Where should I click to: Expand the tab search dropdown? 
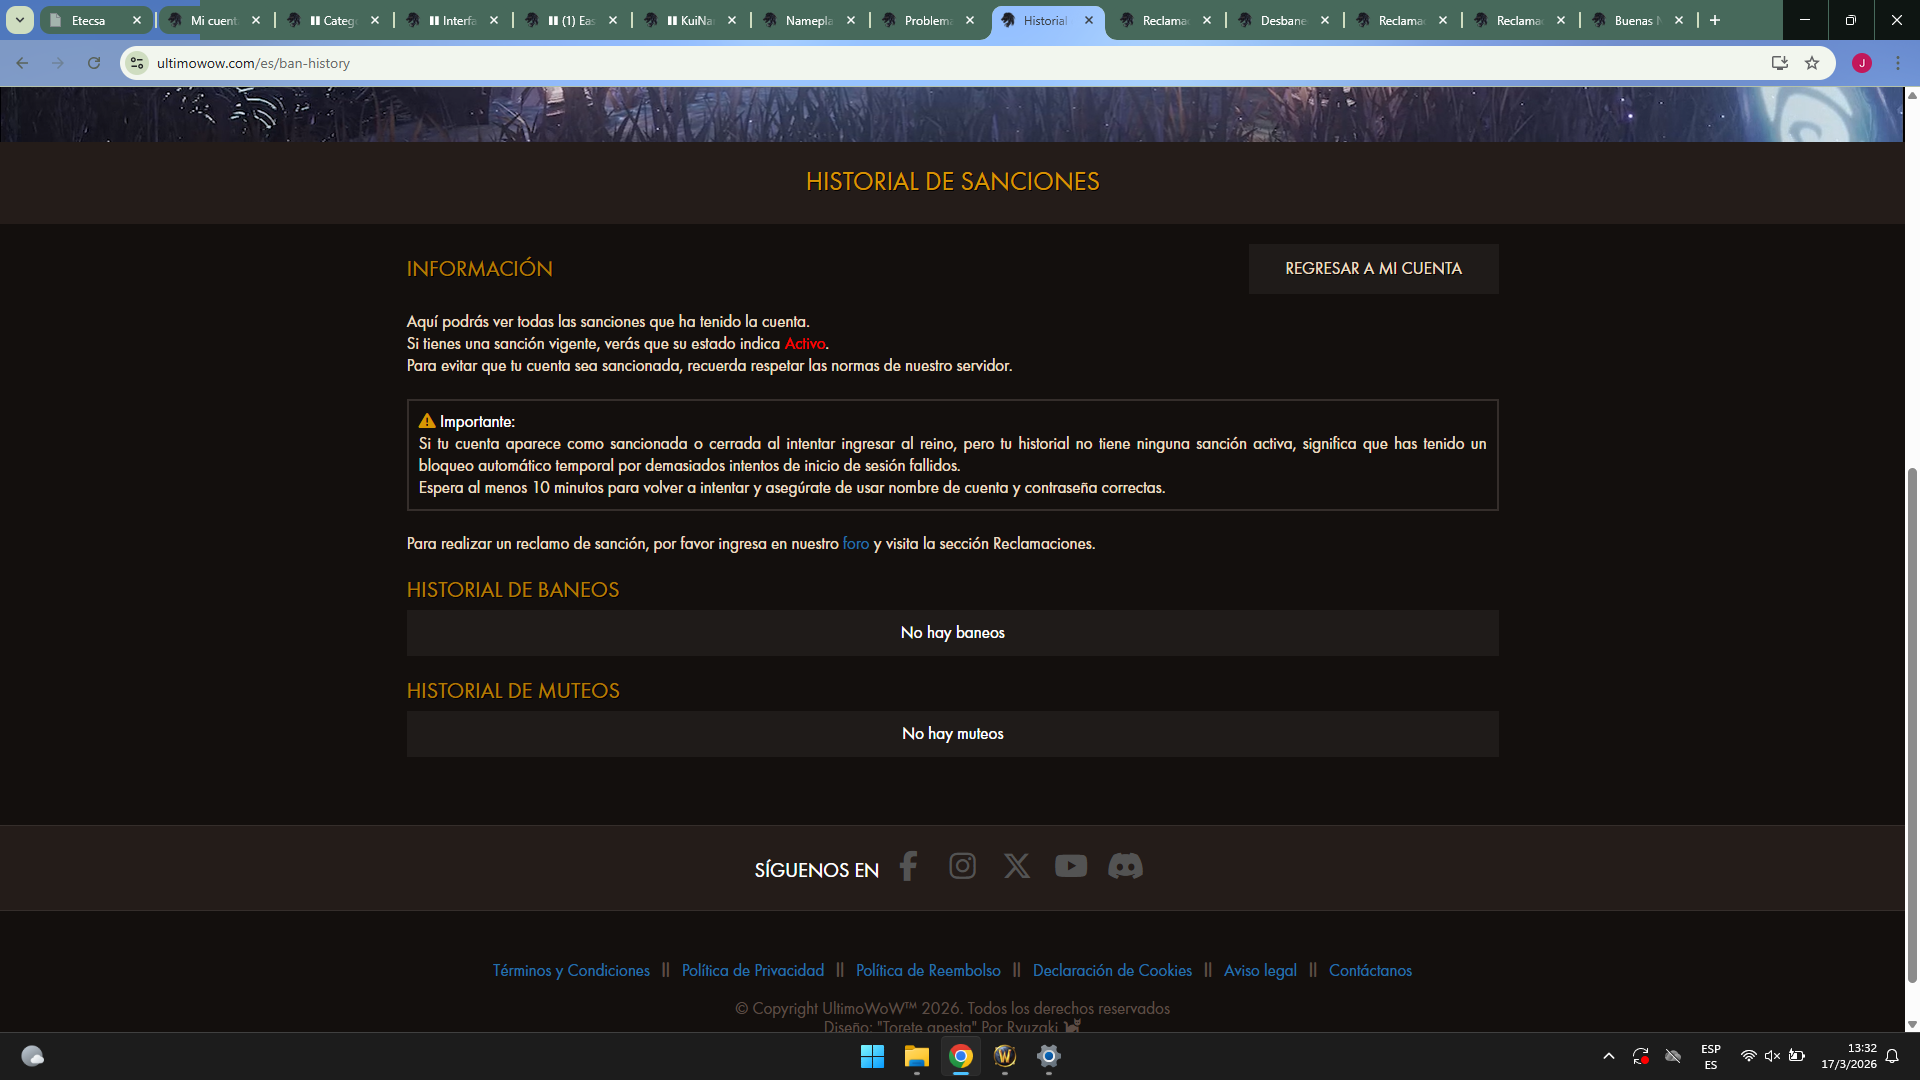(19, 20)
